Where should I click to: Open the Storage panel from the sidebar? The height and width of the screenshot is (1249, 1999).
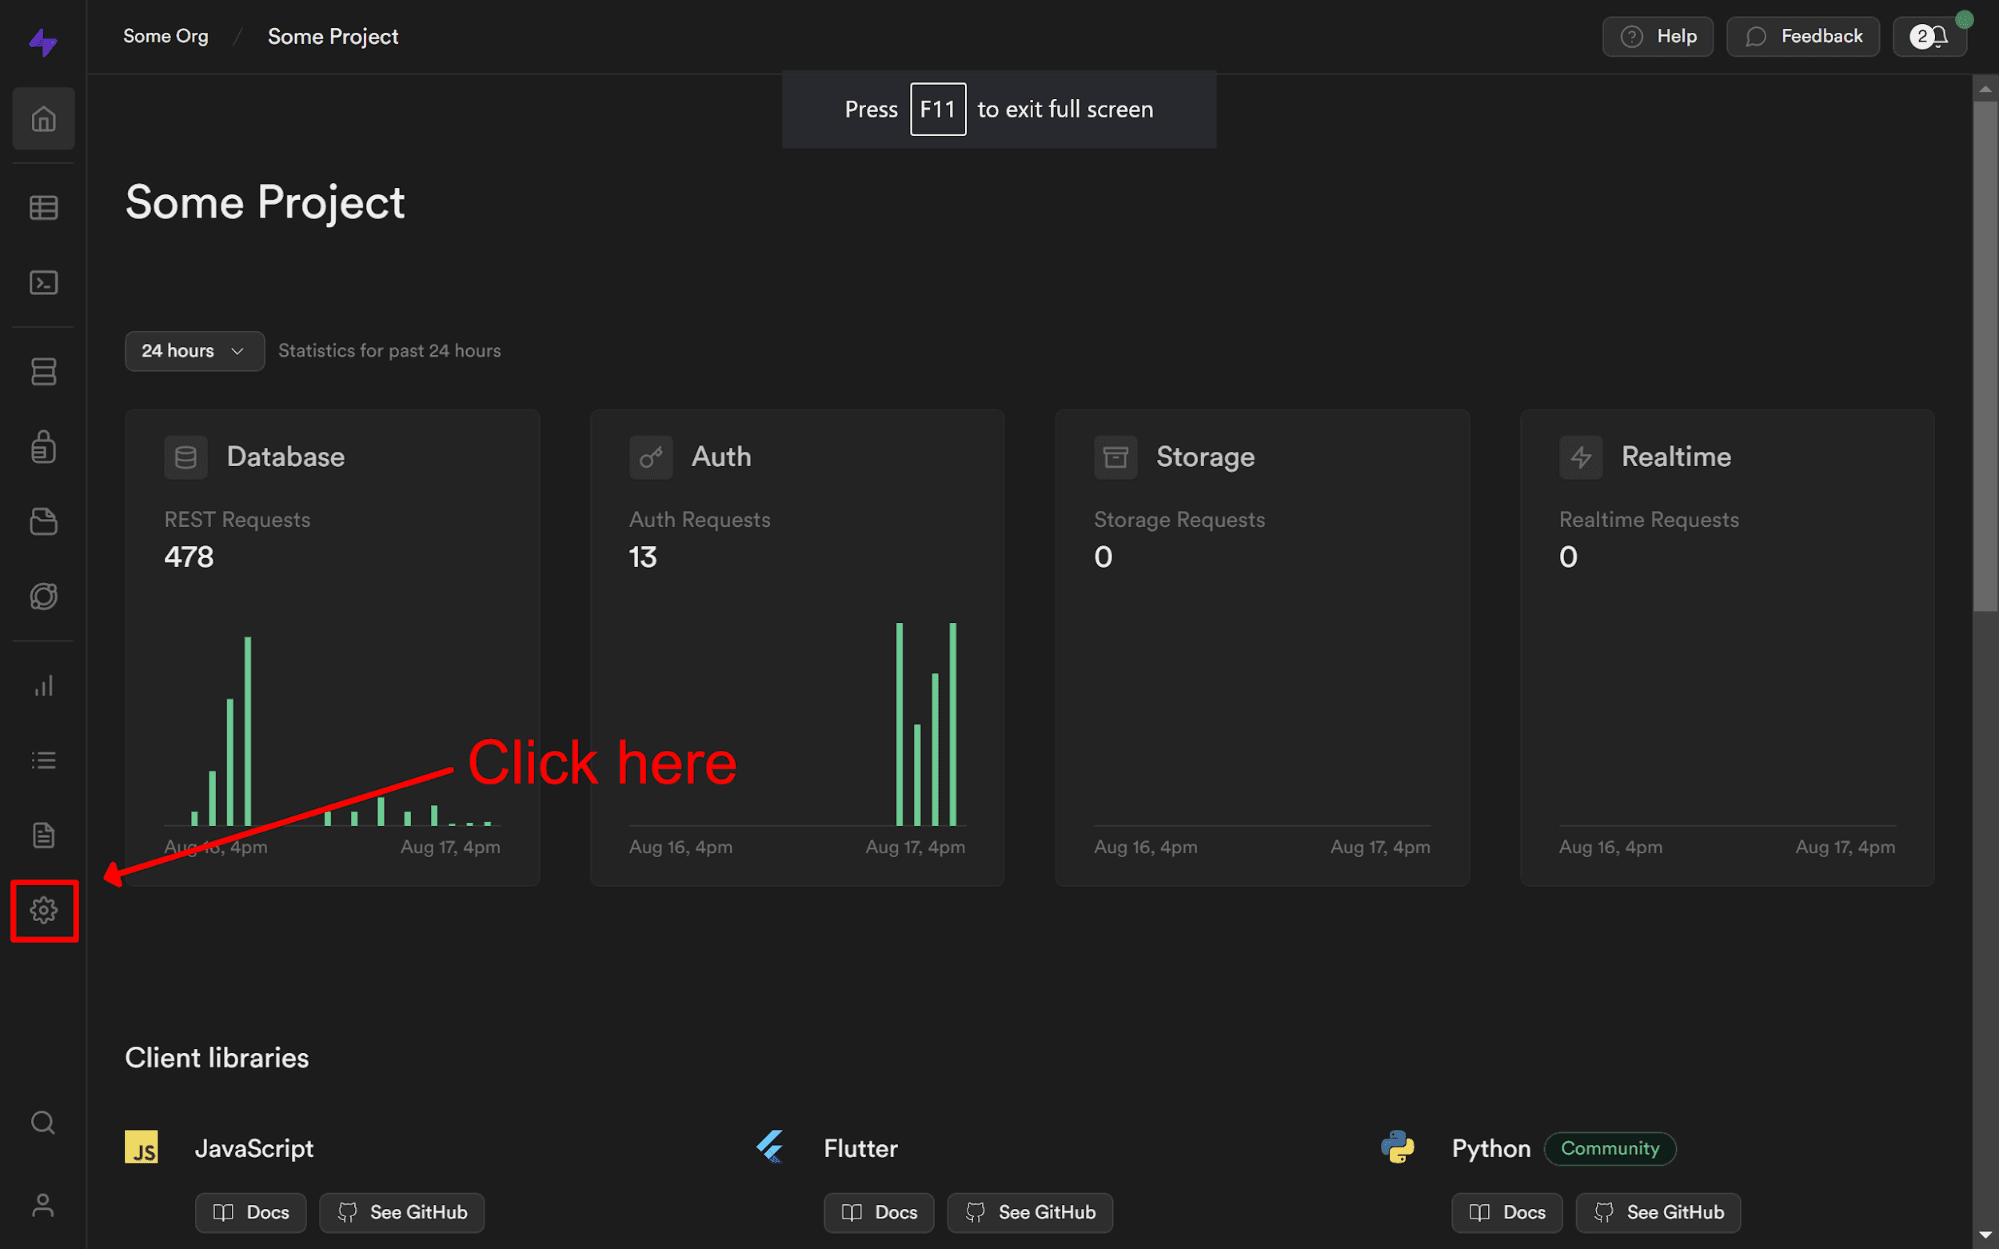(x=43, y=521)
